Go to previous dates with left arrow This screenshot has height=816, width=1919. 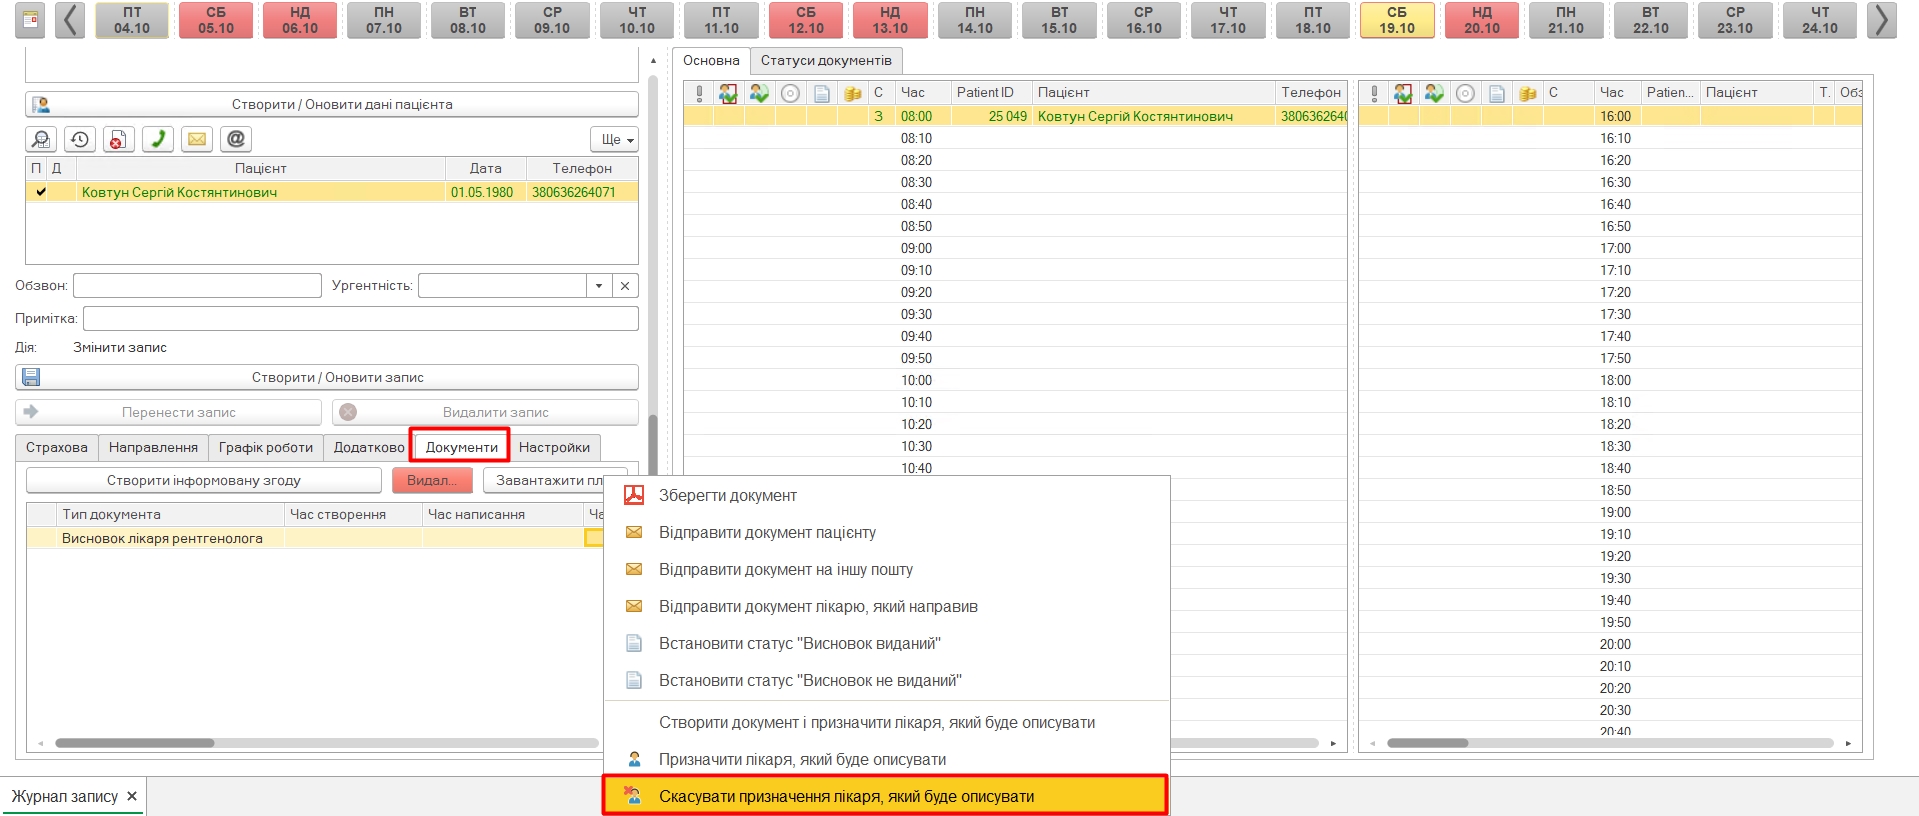[x=69, y=20]
